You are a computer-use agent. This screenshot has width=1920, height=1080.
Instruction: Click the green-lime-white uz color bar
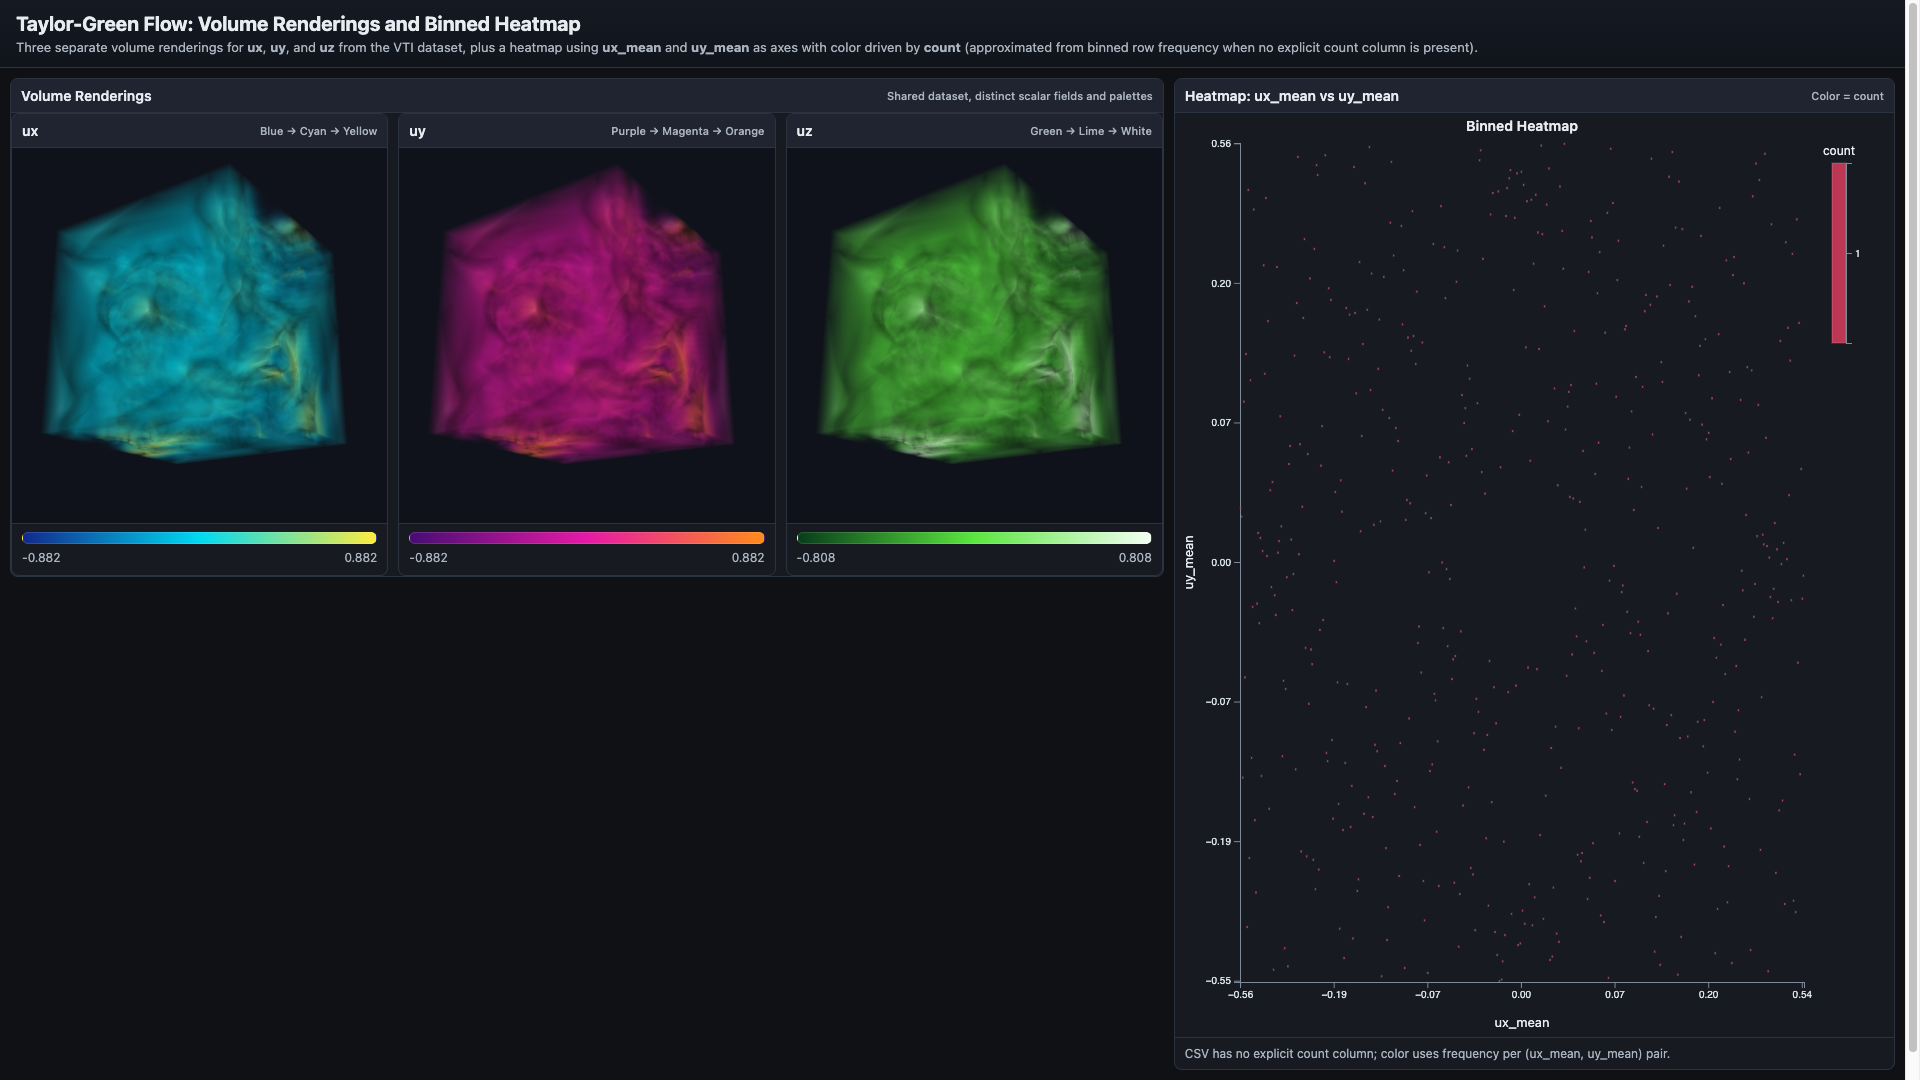974,538
